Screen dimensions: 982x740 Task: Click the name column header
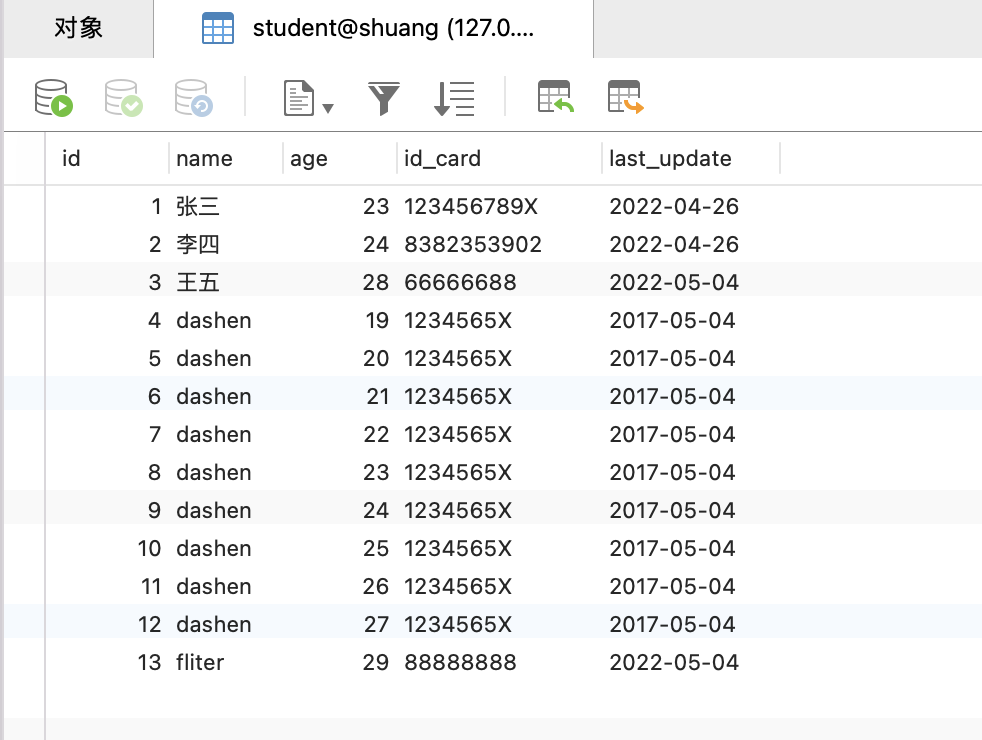(x=226, y=158)
